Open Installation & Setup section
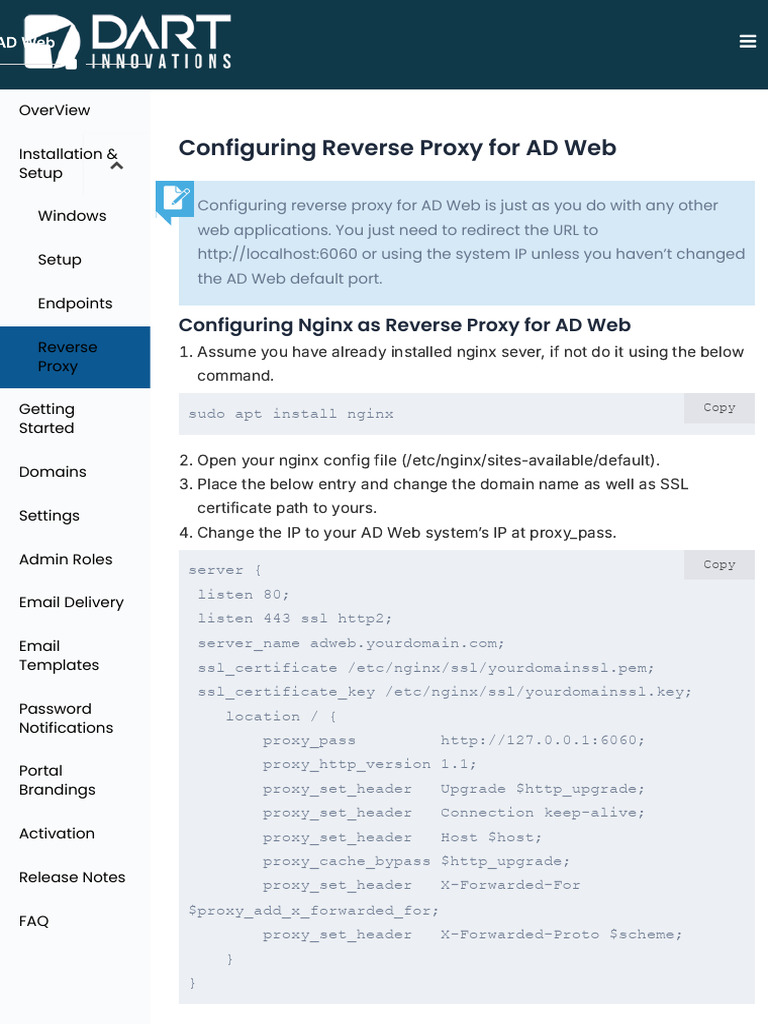 (68, 163)
